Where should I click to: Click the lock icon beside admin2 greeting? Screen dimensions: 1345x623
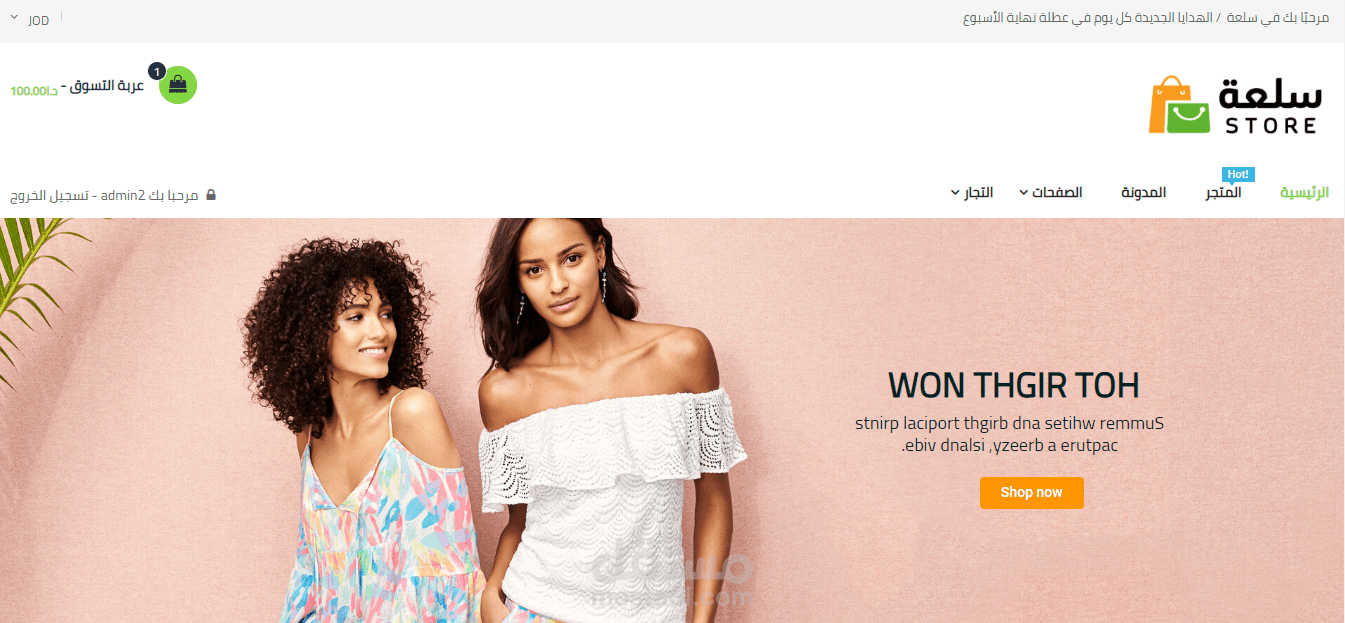(x=210, y=194)
